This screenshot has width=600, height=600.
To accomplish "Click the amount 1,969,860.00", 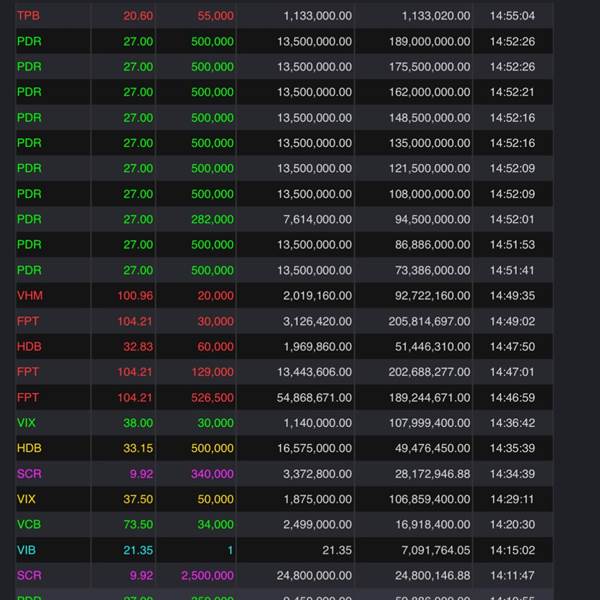I will pos(318,346).
